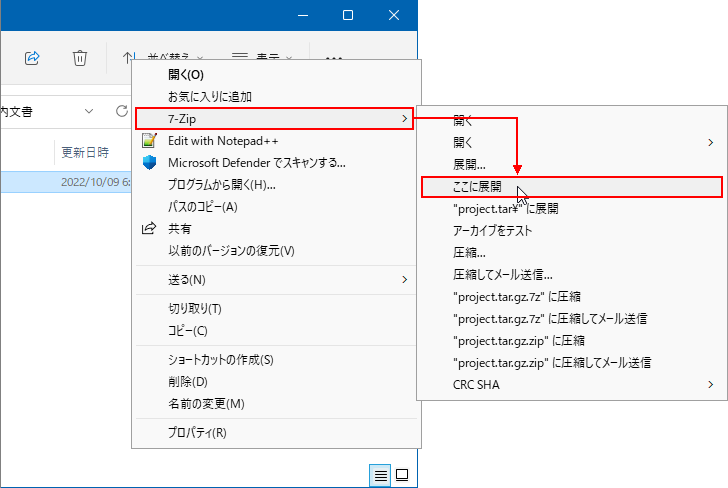
Task: Expand the second 開く submenu arrow in 7-Zip
Action: coord(710,143)
